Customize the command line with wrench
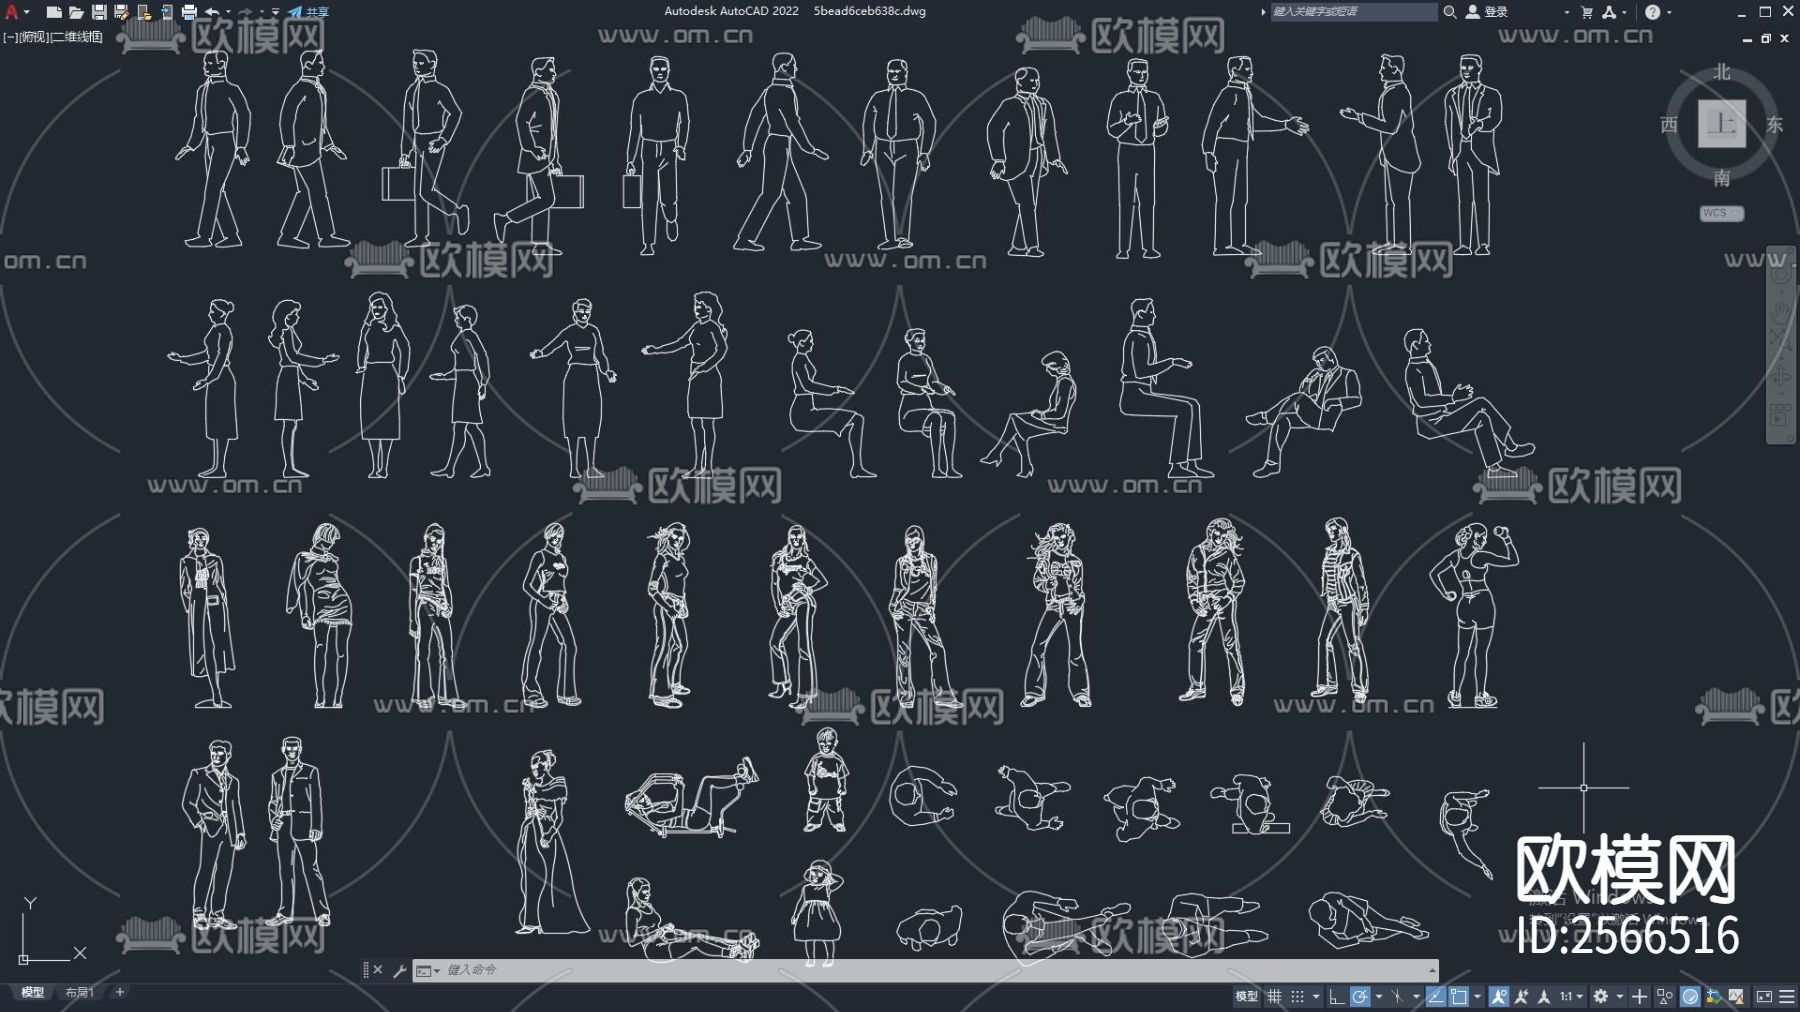Viewport: 1800px width, 1012px height. click(x=399, y=970)
